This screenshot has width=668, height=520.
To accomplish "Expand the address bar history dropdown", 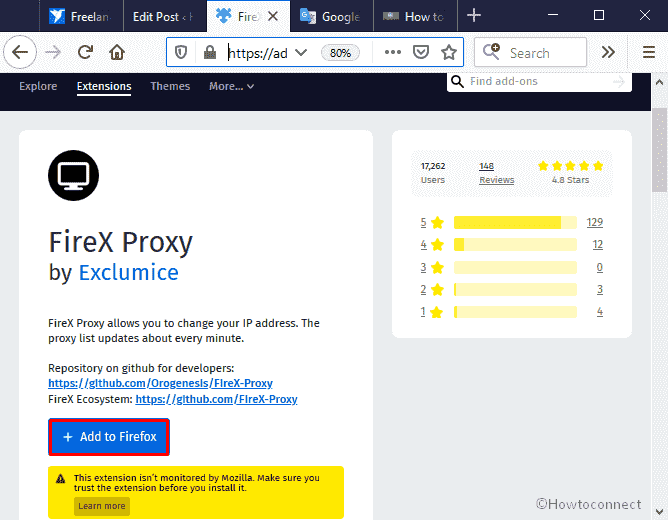I will (301, 52).
